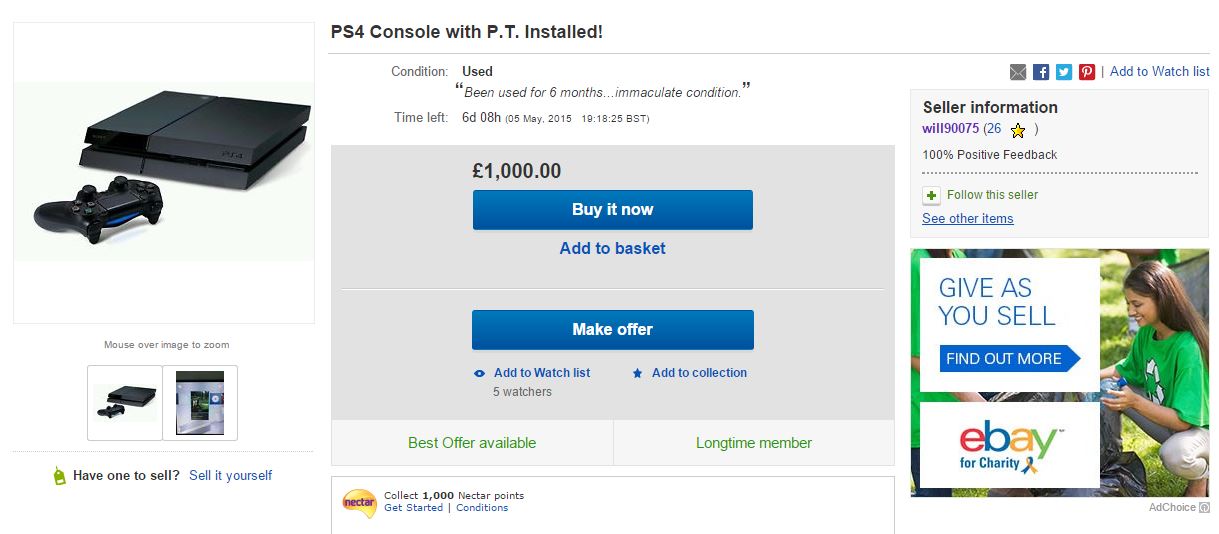Add item to basket

coord(612,248)
